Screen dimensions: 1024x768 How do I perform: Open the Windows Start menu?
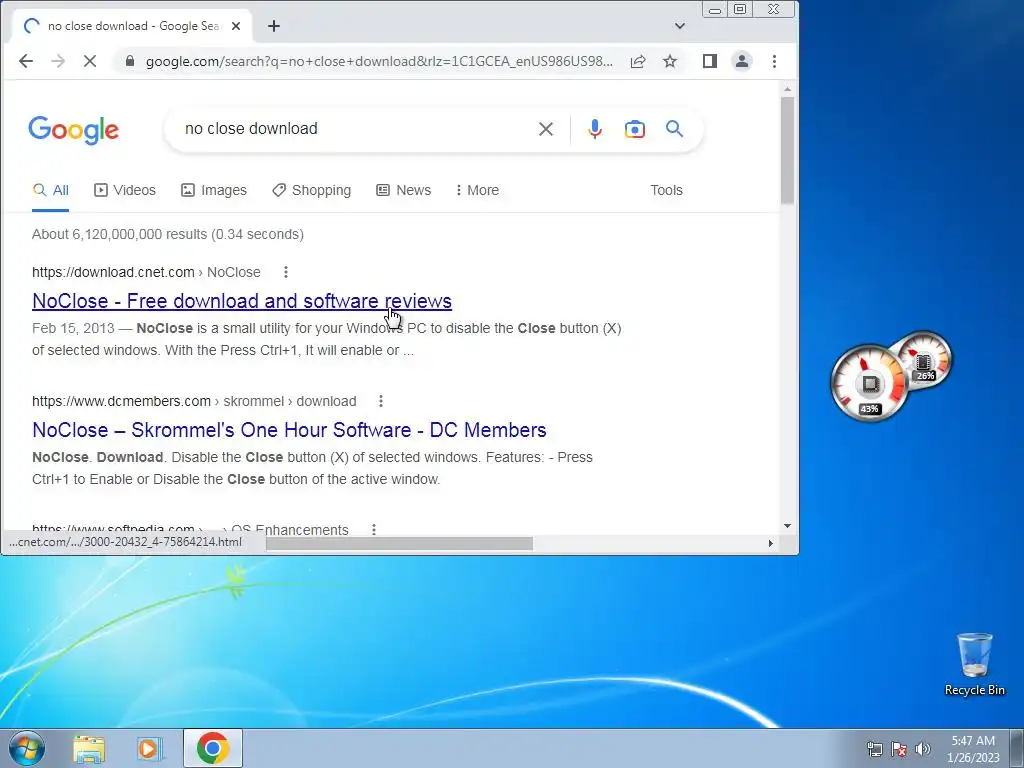[x=26, y=748]
